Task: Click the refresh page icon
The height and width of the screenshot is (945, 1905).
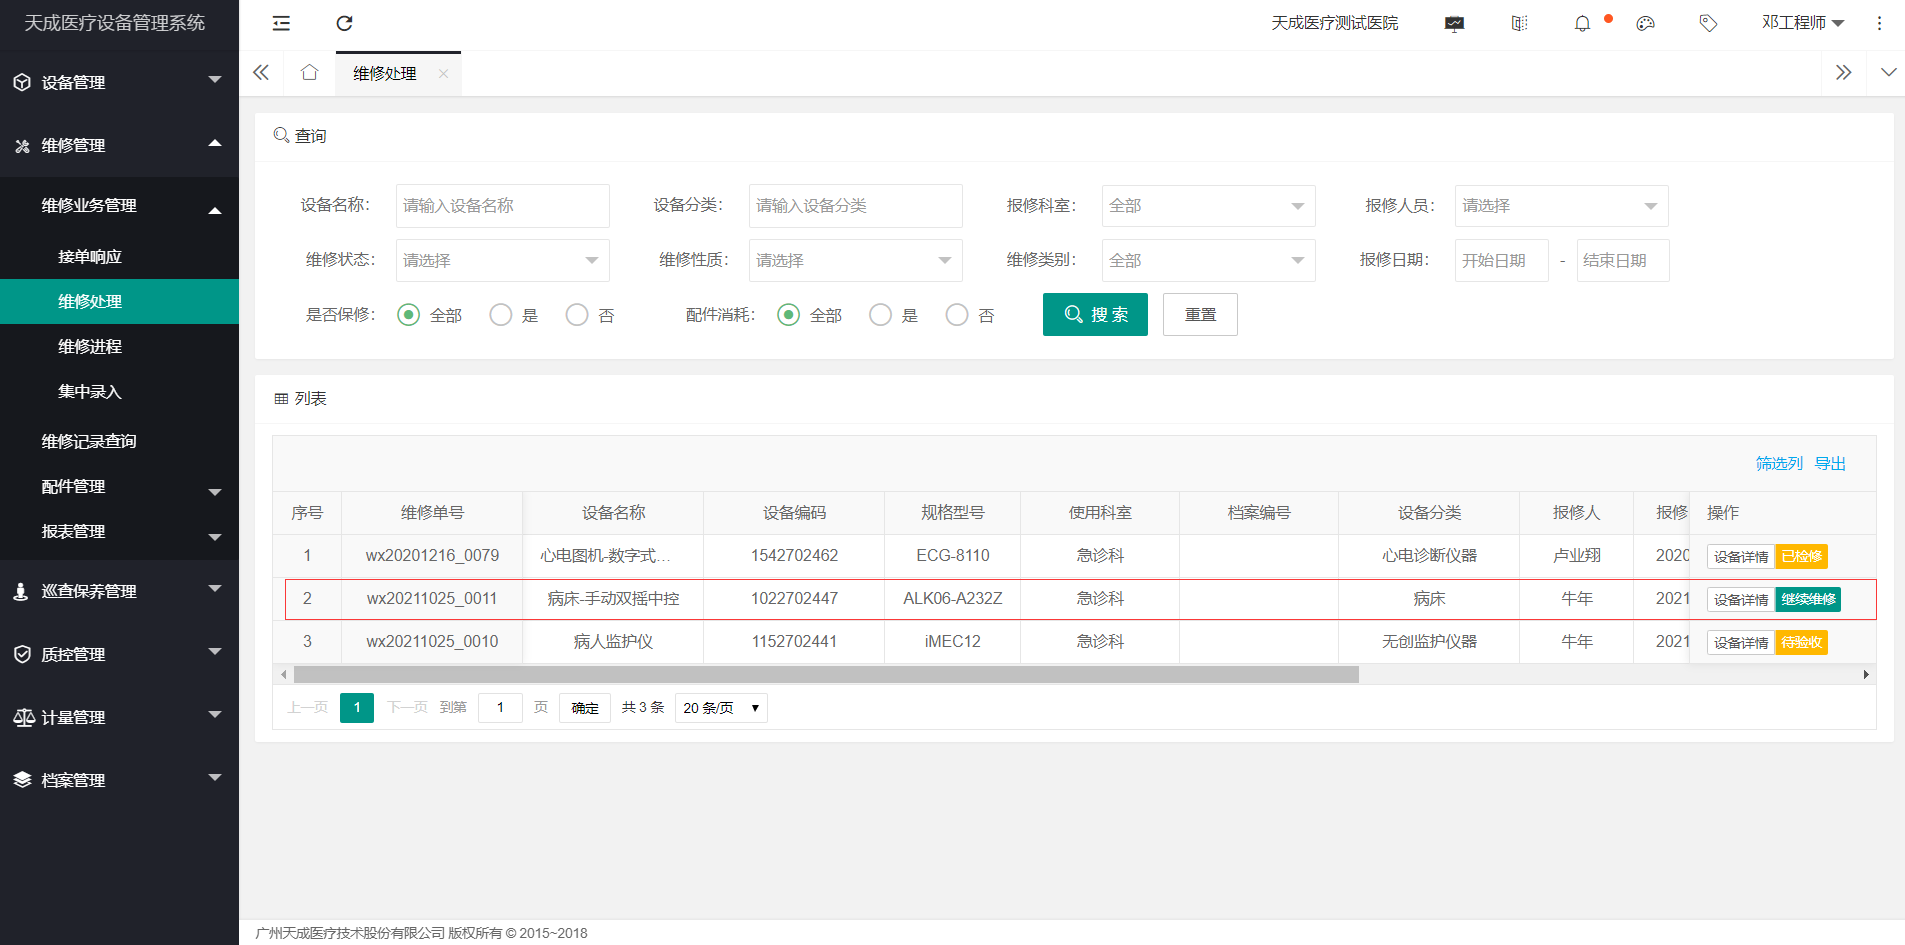Action: point(344,23)
